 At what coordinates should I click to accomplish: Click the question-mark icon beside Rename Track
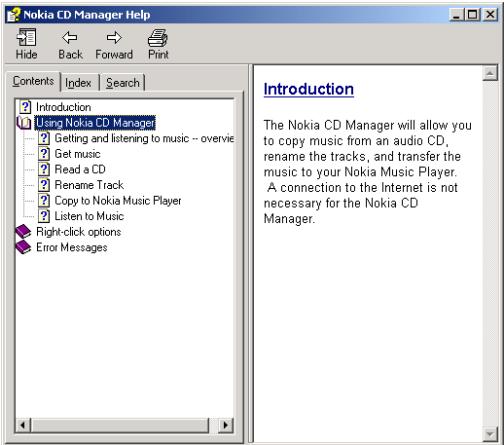[x=44, y=185]
